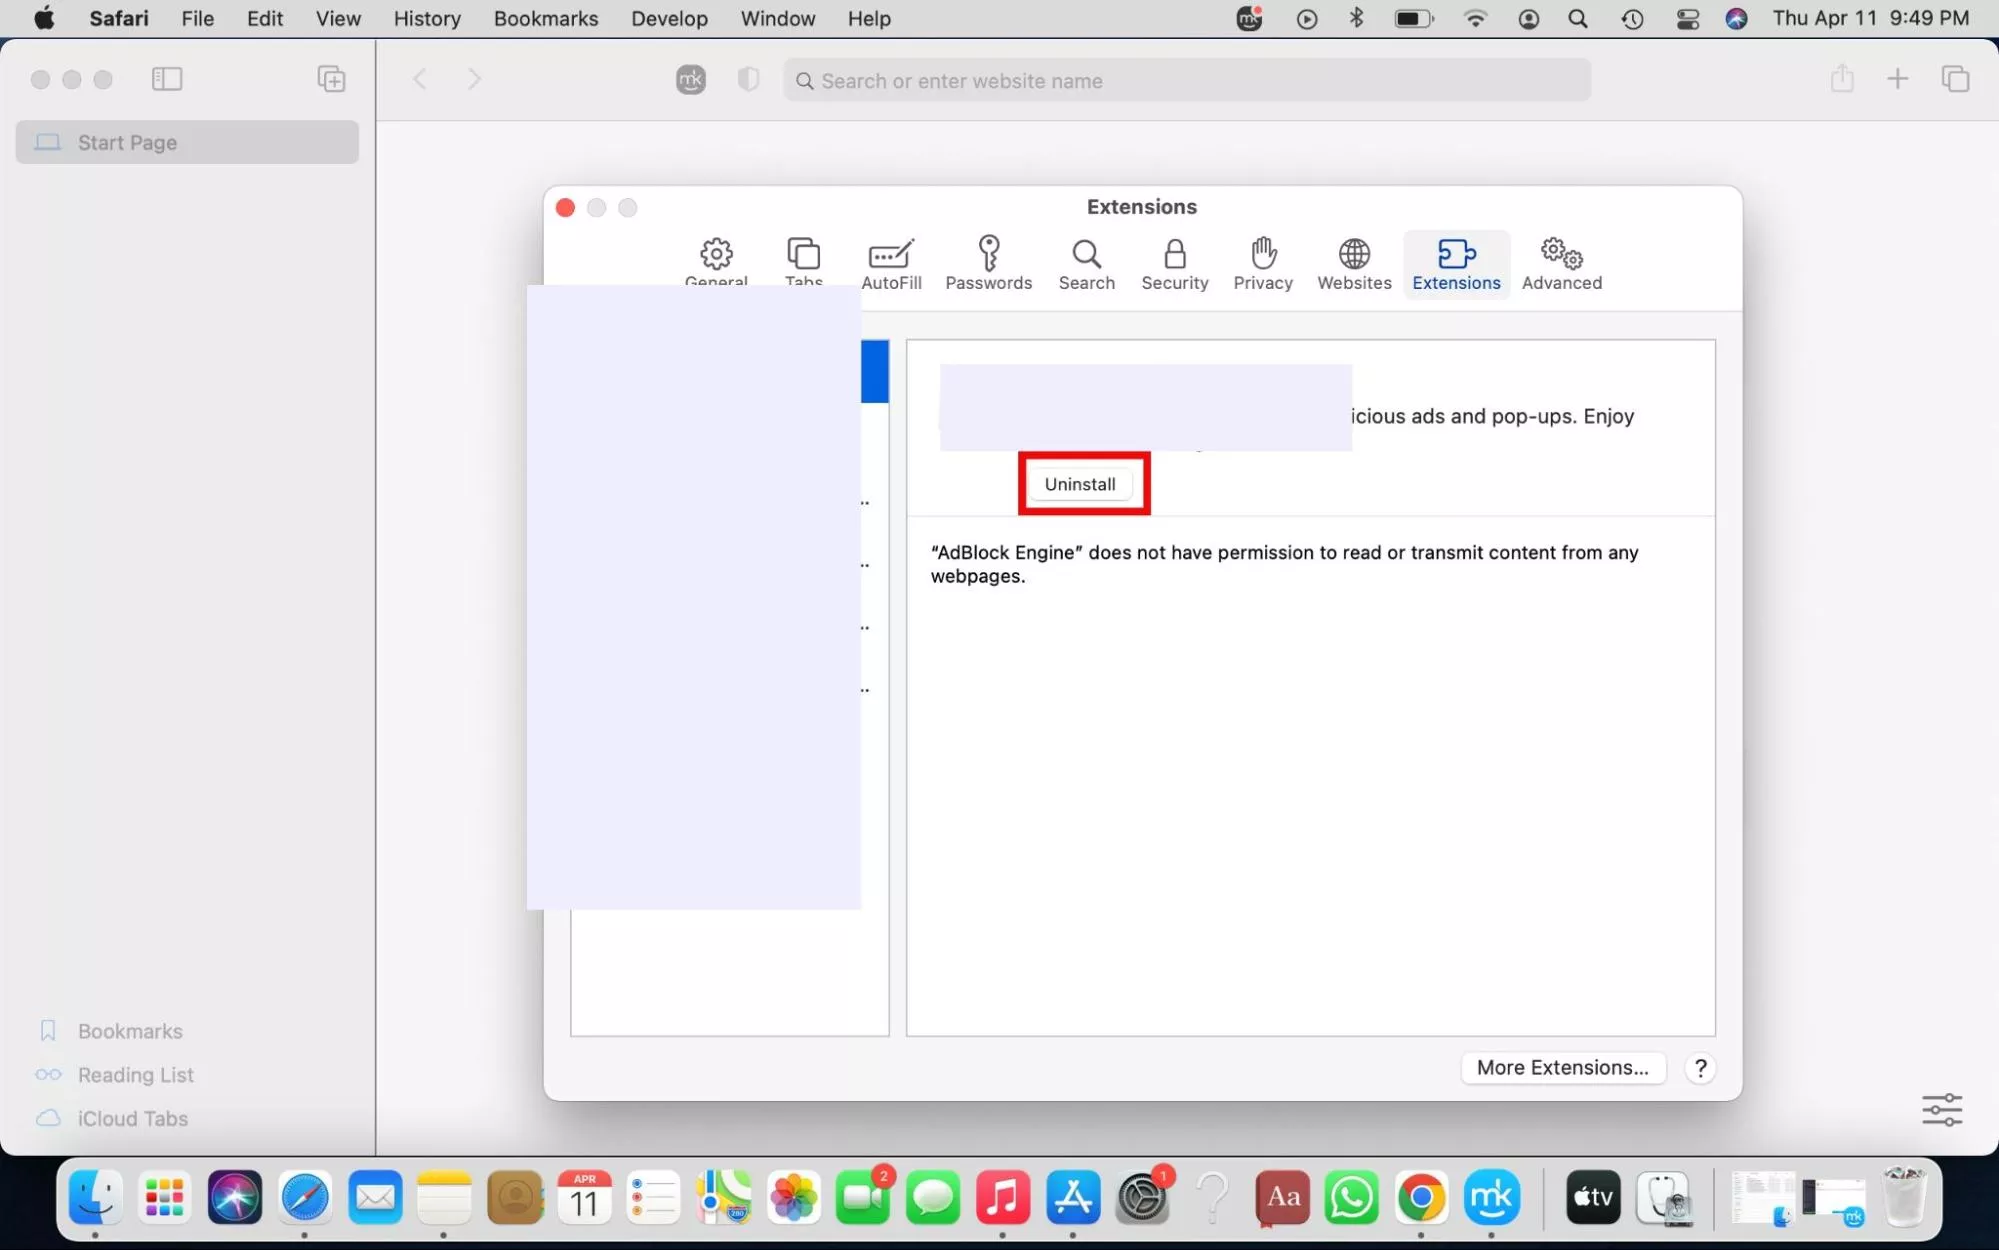Select the AutoFill preferences tab

(891, 264)
